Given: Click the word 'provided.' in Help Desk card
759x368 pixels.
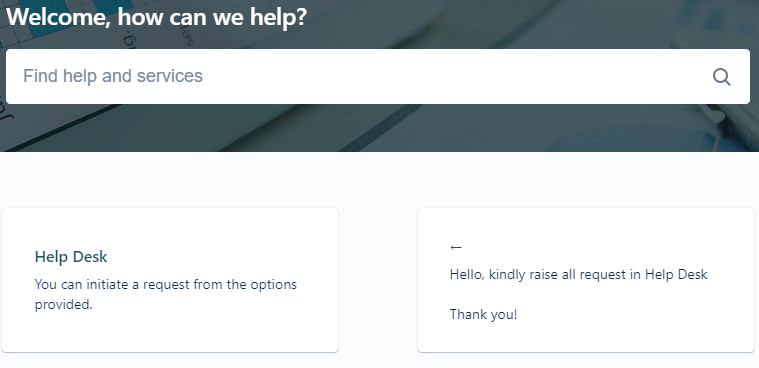Looking at the screenshot, I should pos(63,305).
